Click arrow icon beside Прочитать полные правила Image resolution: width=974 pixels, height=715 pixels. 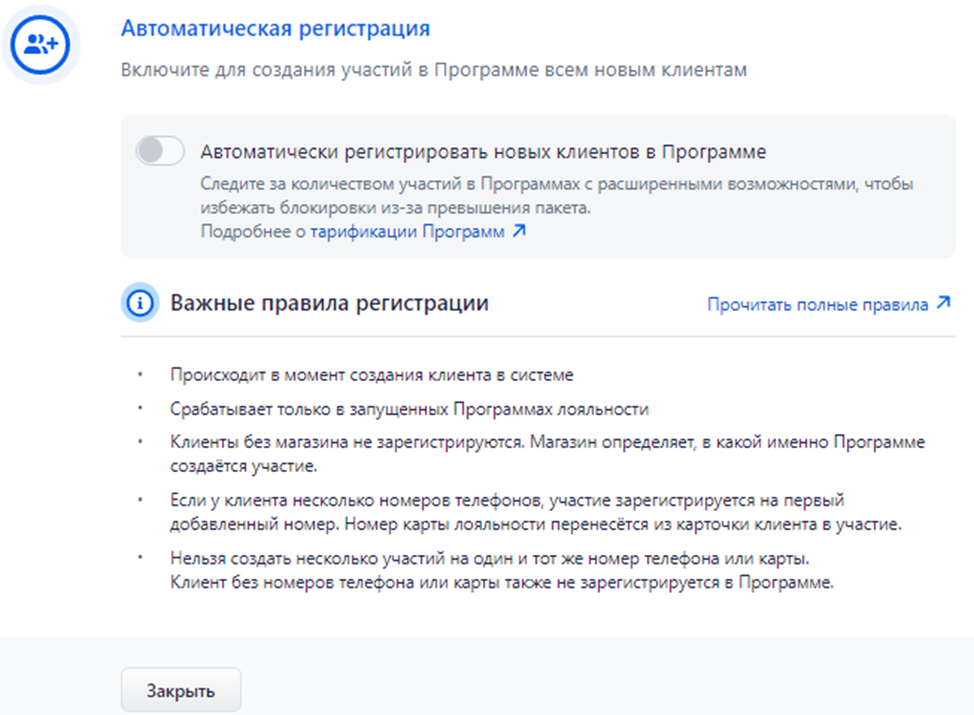coord(944,303)
